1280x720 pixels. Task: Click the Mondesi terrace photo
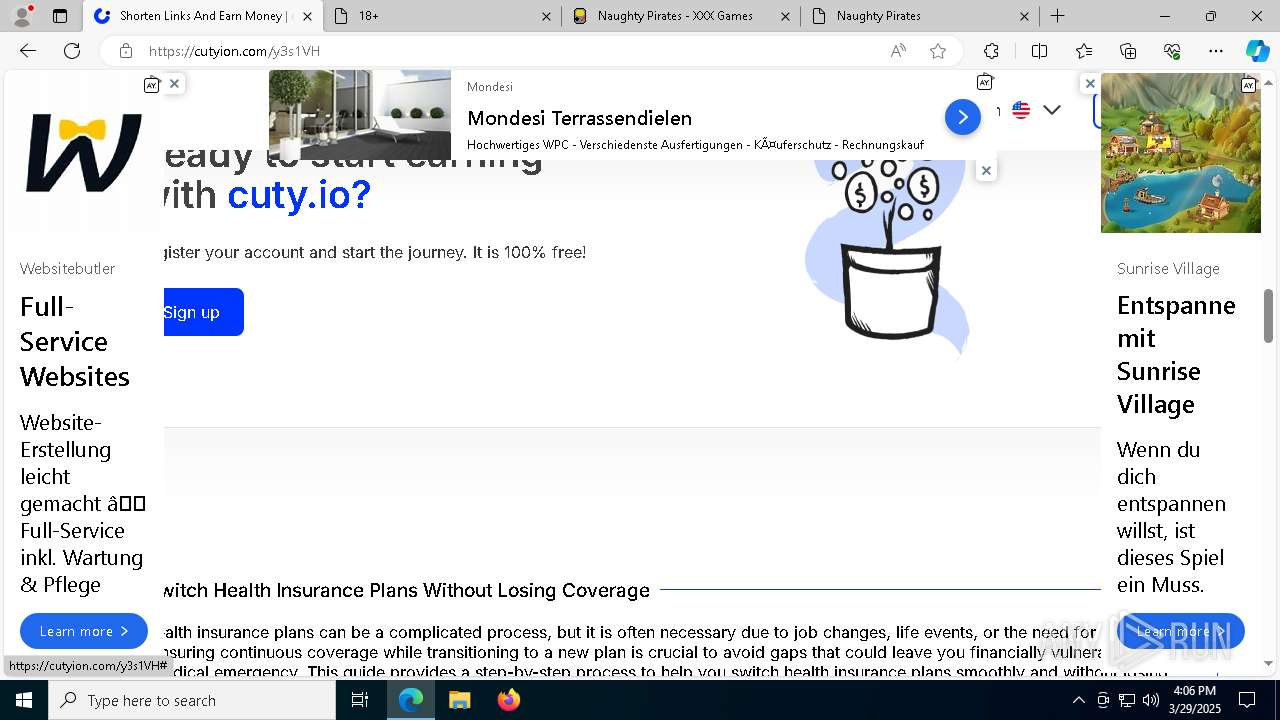pos(360,115)
